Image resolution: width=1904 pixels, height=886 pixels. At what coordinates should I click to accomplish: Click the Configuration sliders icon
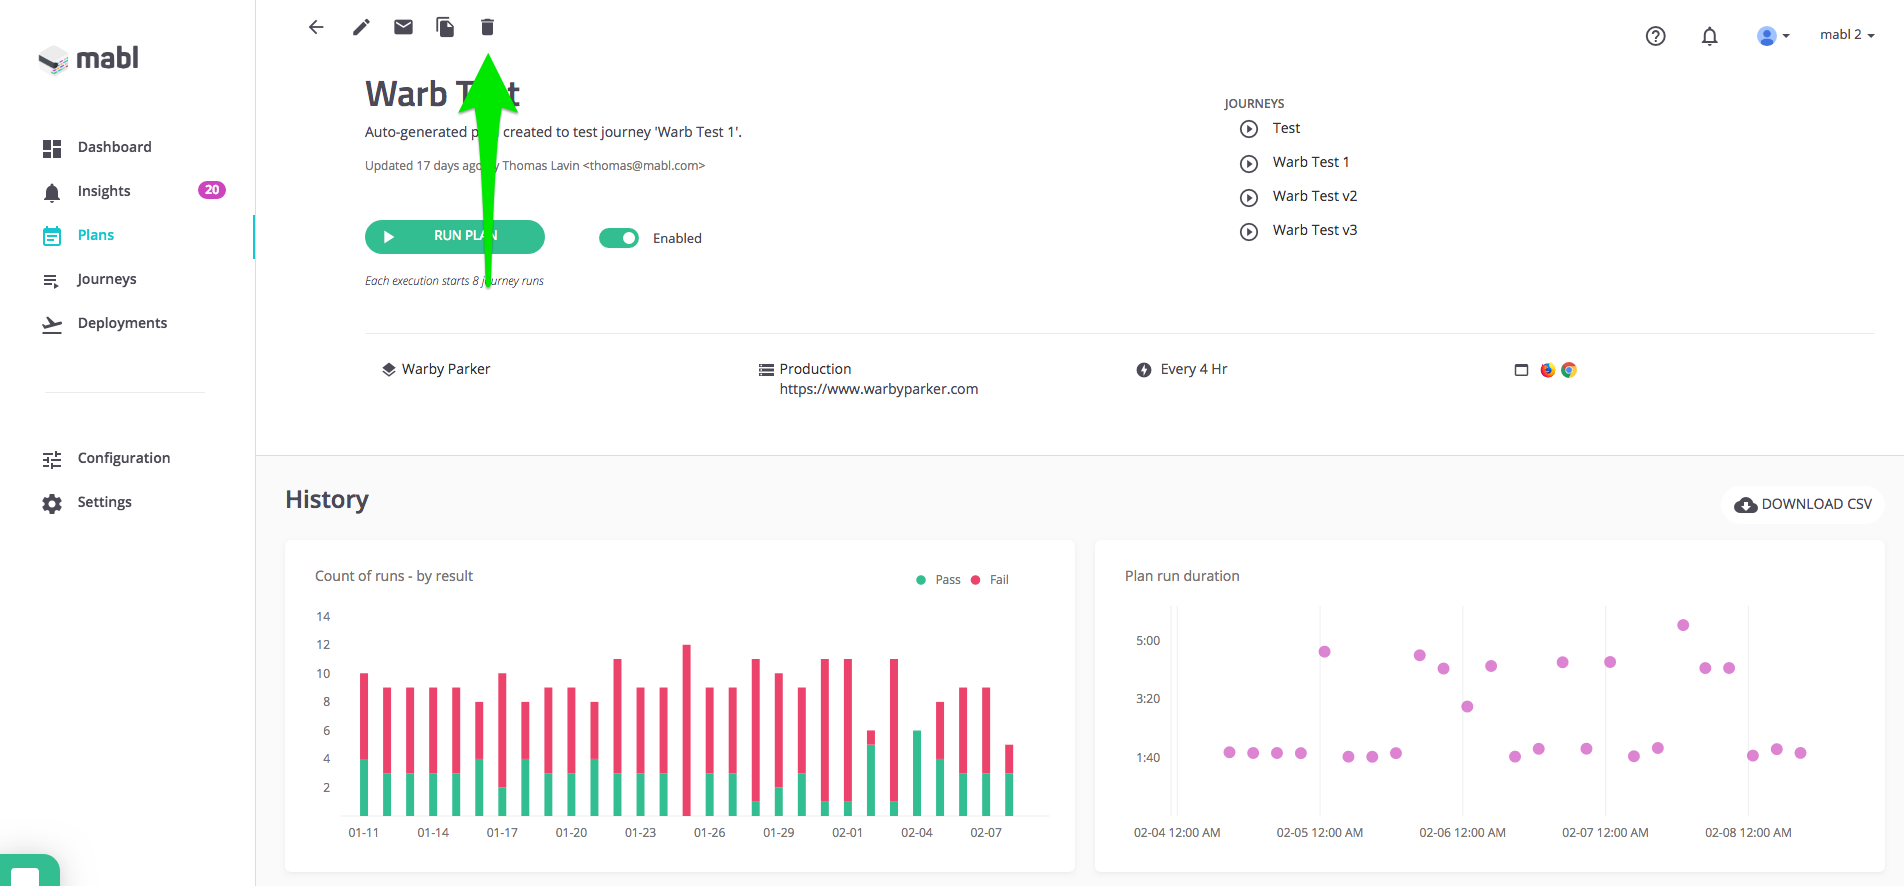[52, 460]
